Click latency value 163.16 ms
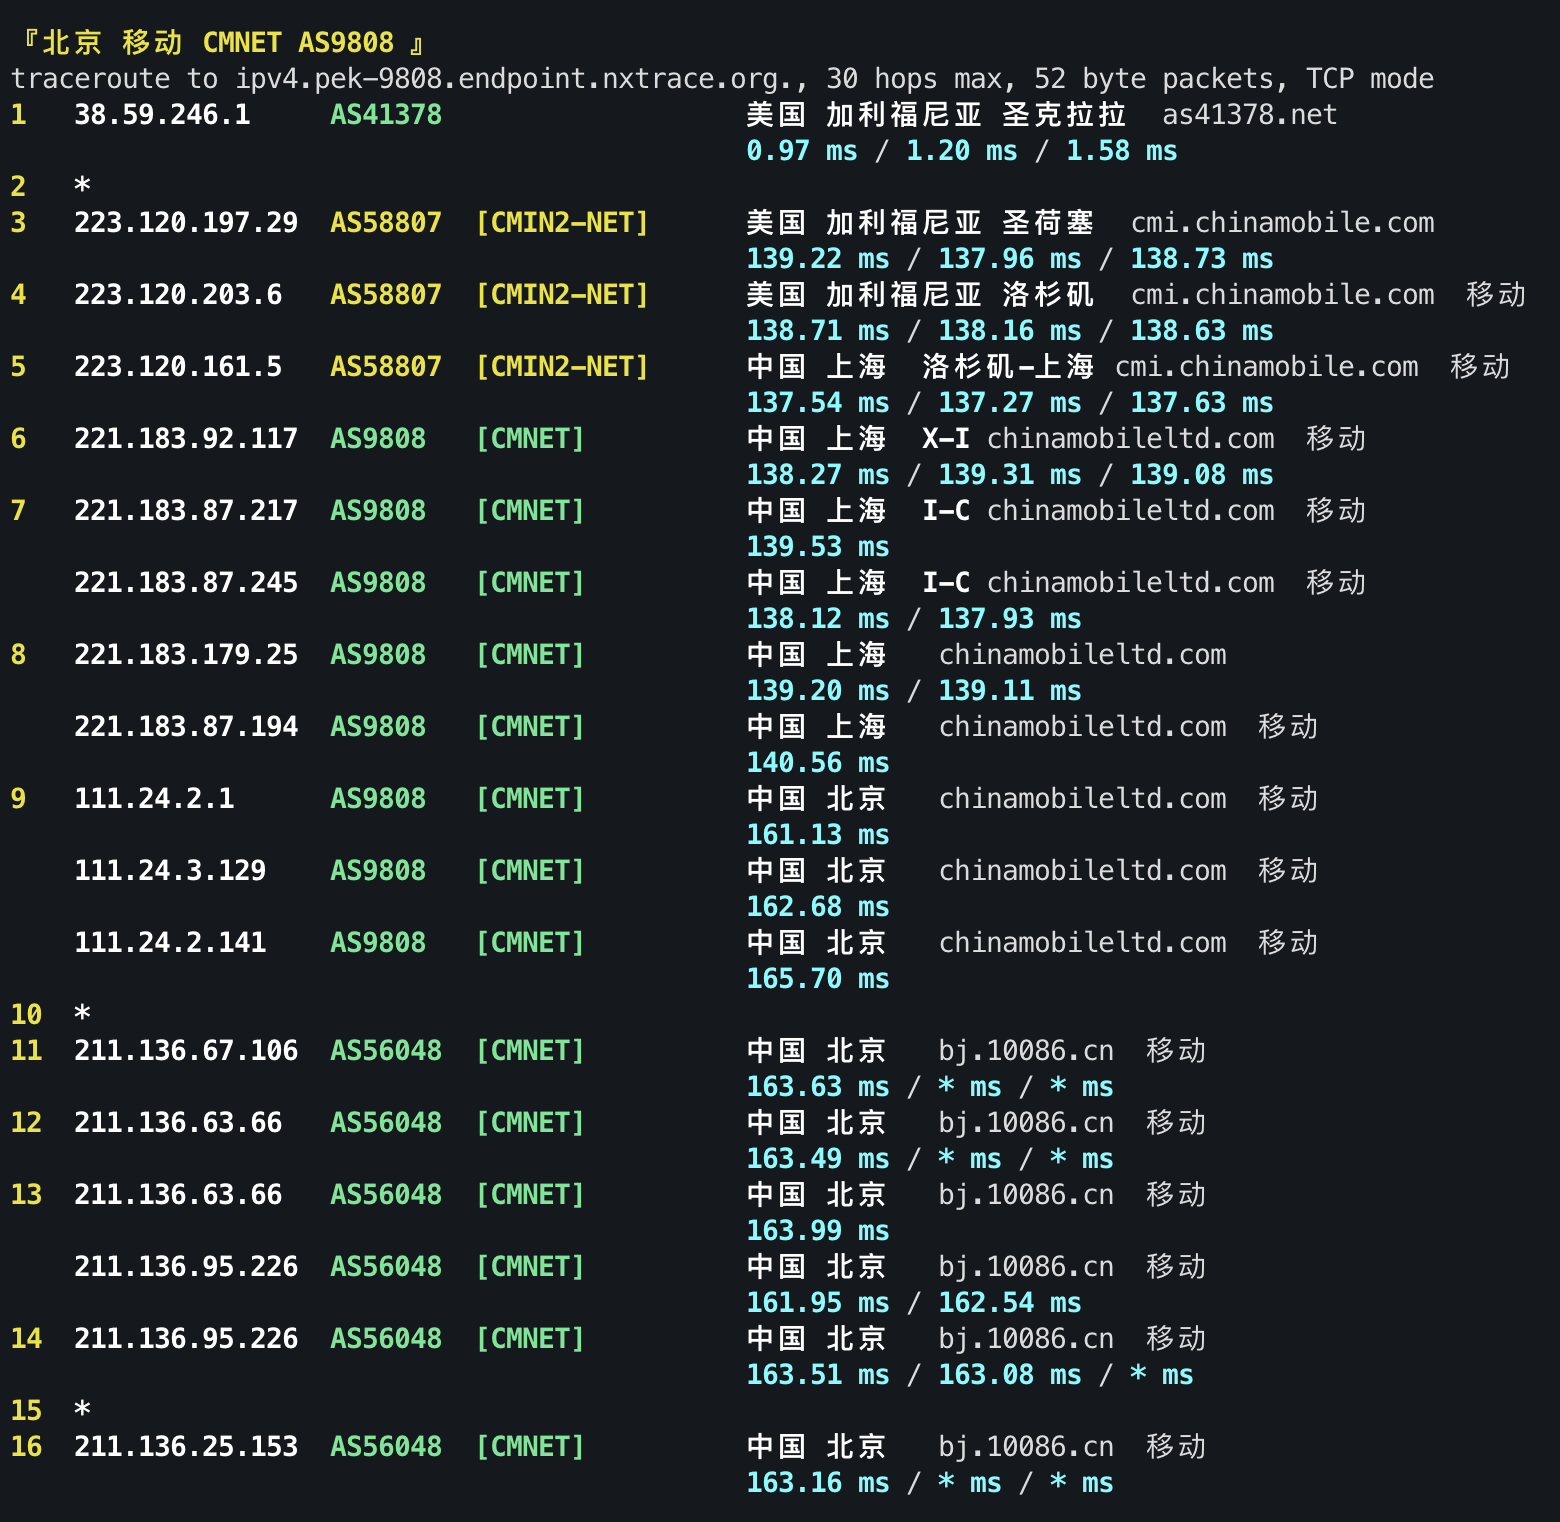The height and width of the screenshot is (1522, 1560). (x=818, y=1483)
